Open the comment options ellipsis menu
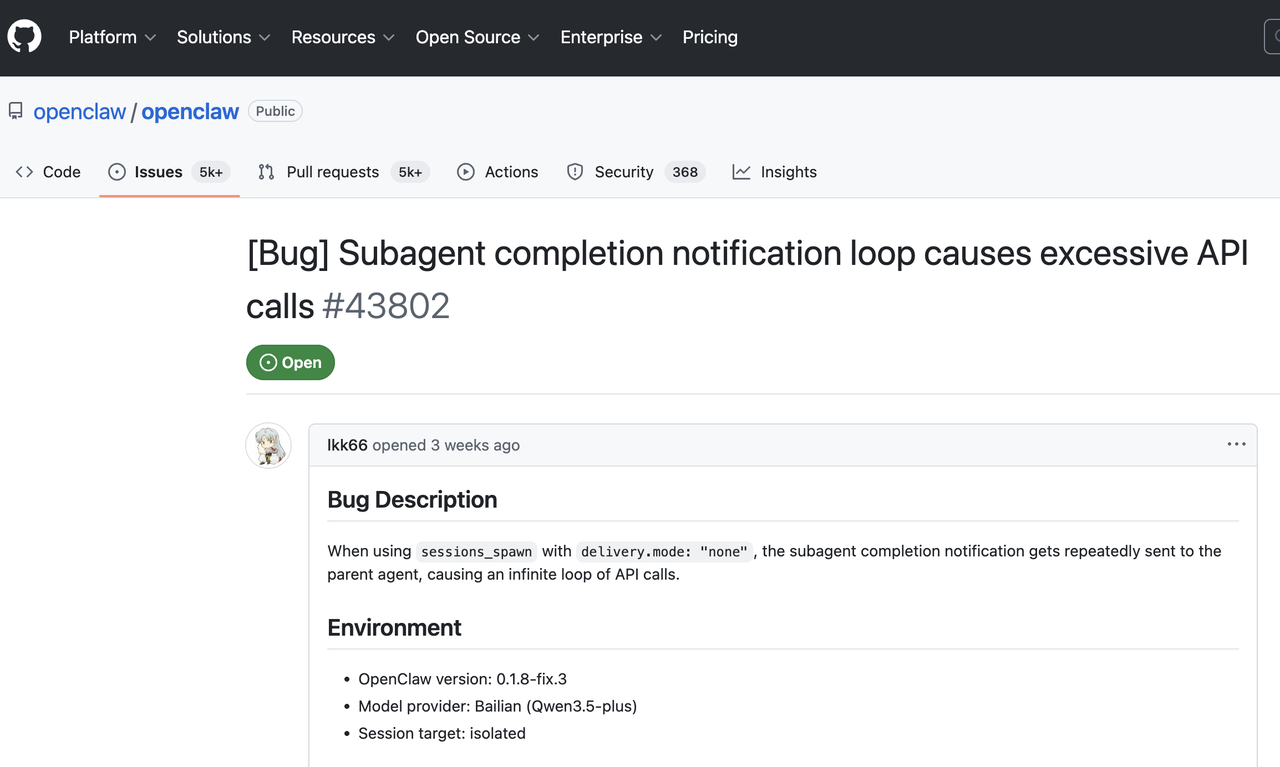Image resolution: width=1280 pixels, height=767 pixels. coord(1237,444)
